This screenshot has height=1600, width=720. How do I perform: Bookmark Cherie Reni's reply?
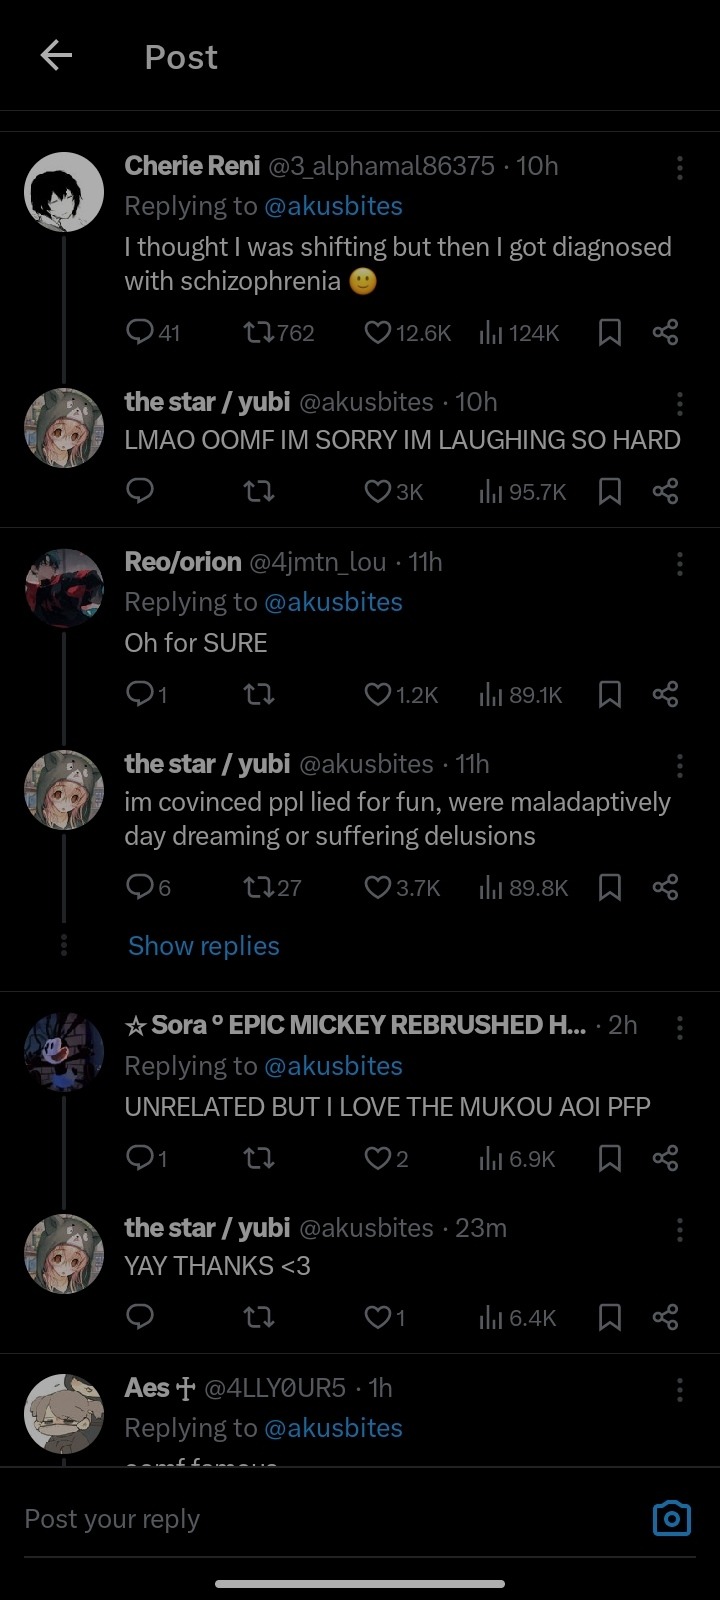click(609, 333)
